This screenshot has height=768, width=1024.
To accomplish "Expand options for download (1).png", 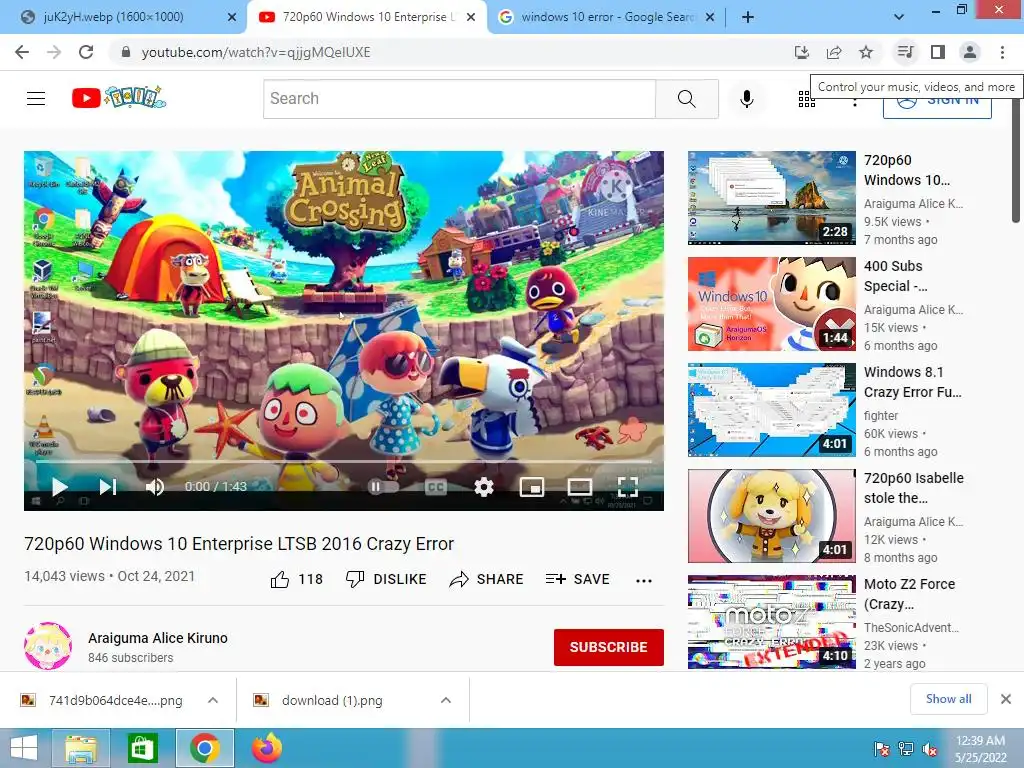I will pos(446,700).
